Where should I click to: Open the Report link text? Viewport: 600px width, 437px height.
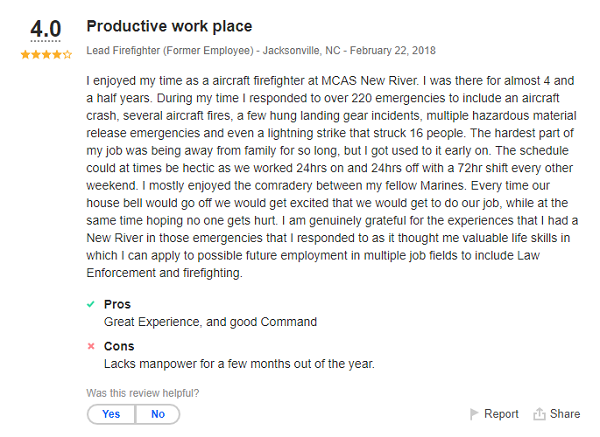point(501,414)
